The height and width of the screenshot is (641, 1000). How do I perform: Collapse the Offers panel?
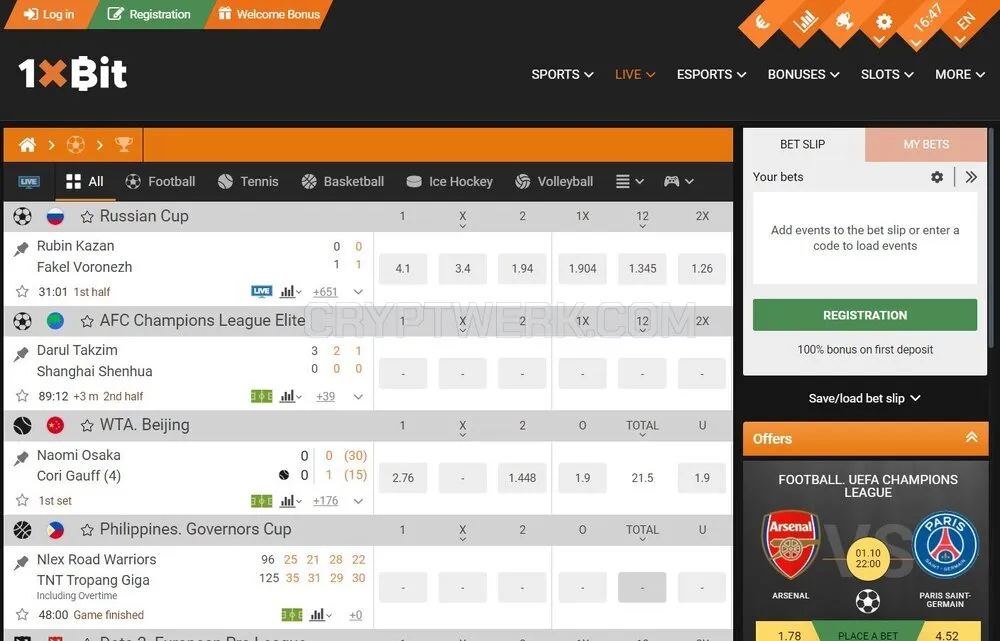point(971,438)
